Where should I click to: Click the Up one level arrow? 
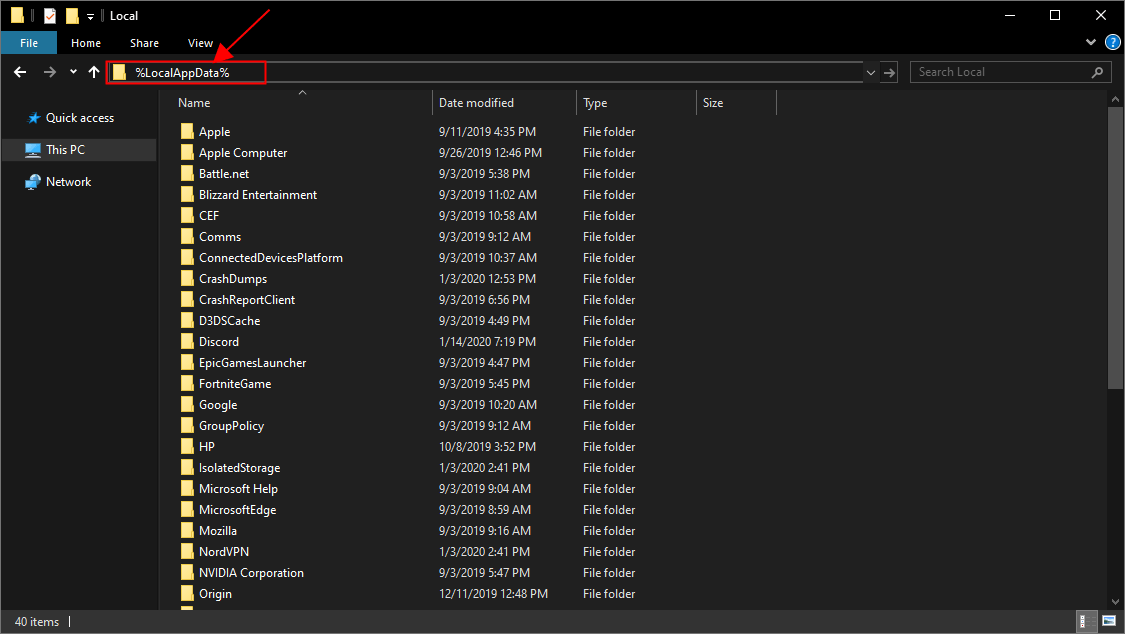[x=94, y=72]
